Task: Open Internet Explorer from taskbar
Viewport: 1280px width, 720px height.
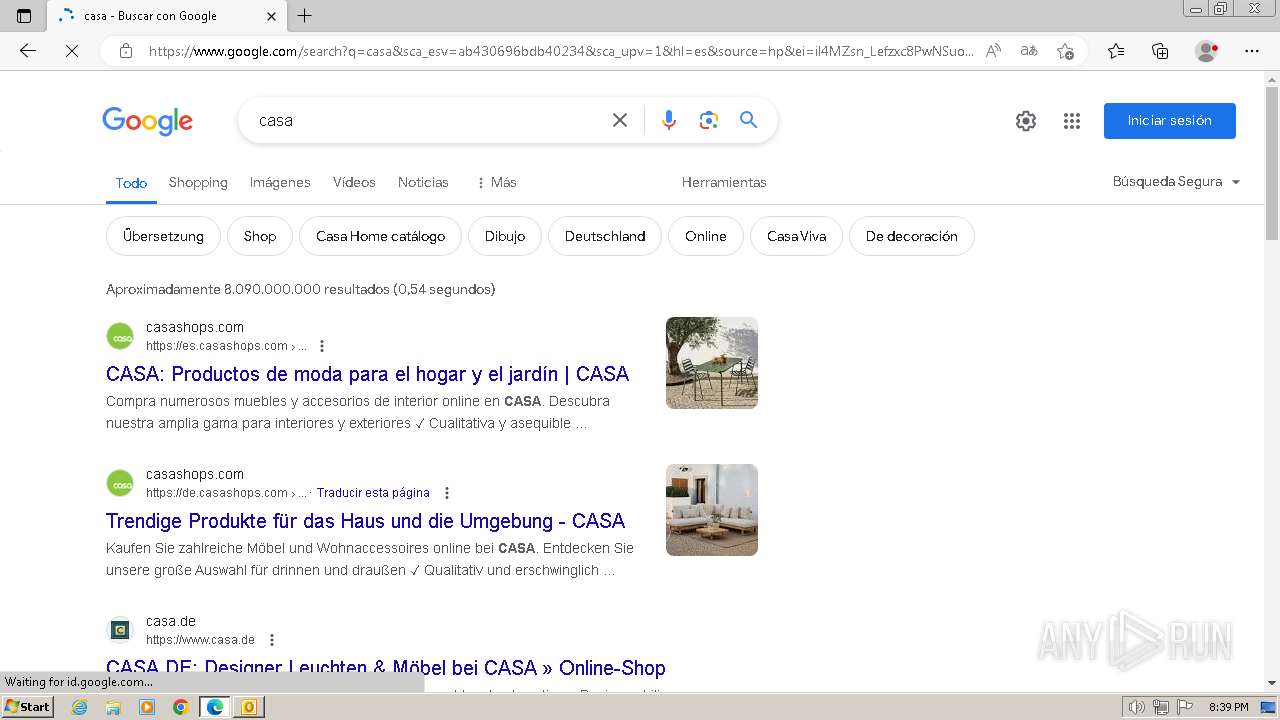Action: tap(80, 707)
